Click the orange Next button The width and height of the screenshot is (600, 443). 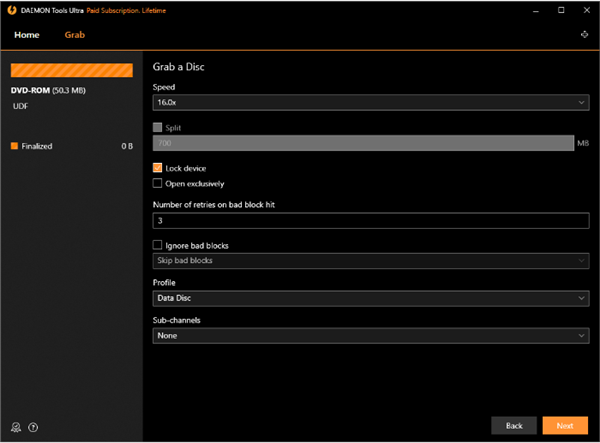[x=565, y=425]
